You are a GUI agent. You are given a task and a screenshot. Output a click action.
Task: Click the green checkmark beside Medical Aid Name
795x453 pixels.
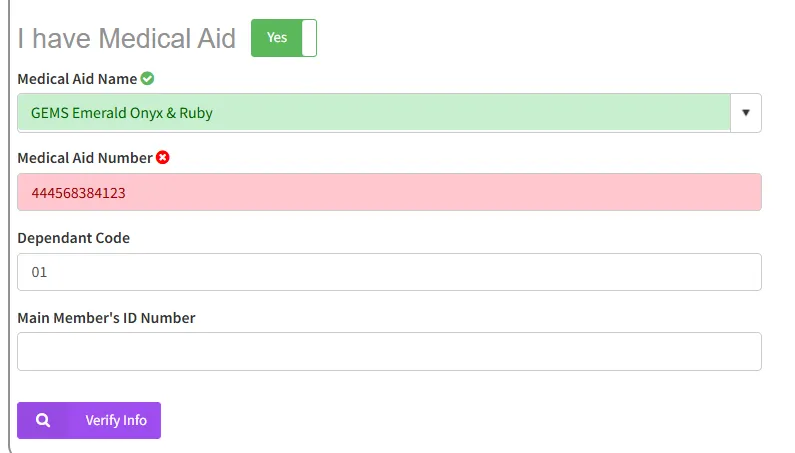pyautogui.click(x=148, y=79)
